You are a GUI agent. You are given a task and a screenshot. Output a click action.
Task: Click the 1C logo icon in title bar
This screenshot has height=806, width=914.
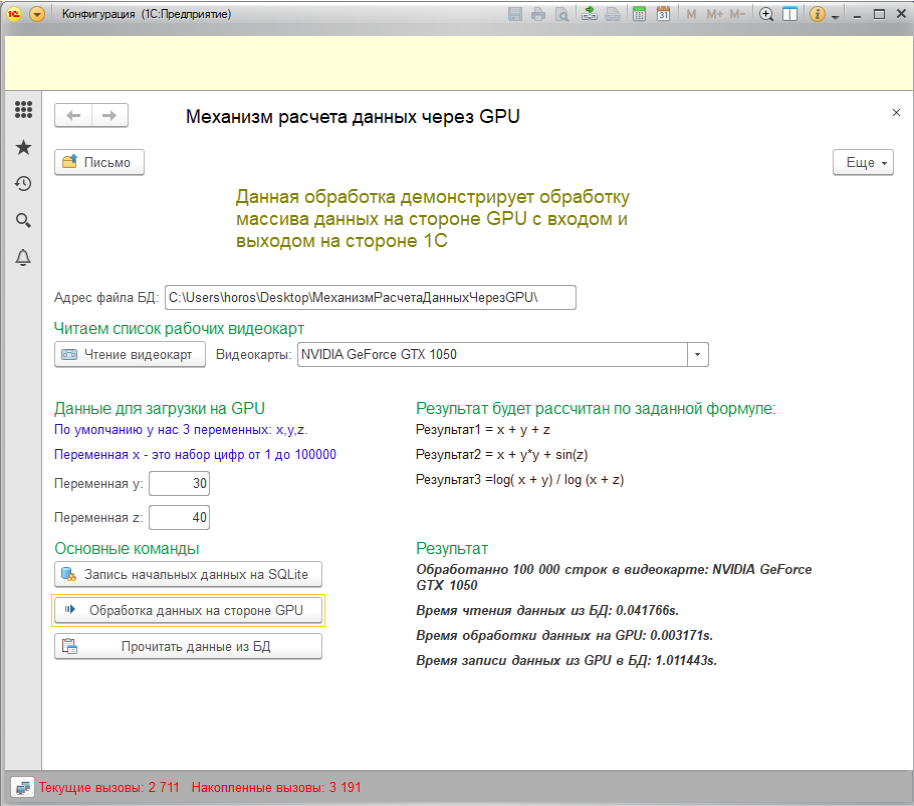pos(14,14)
